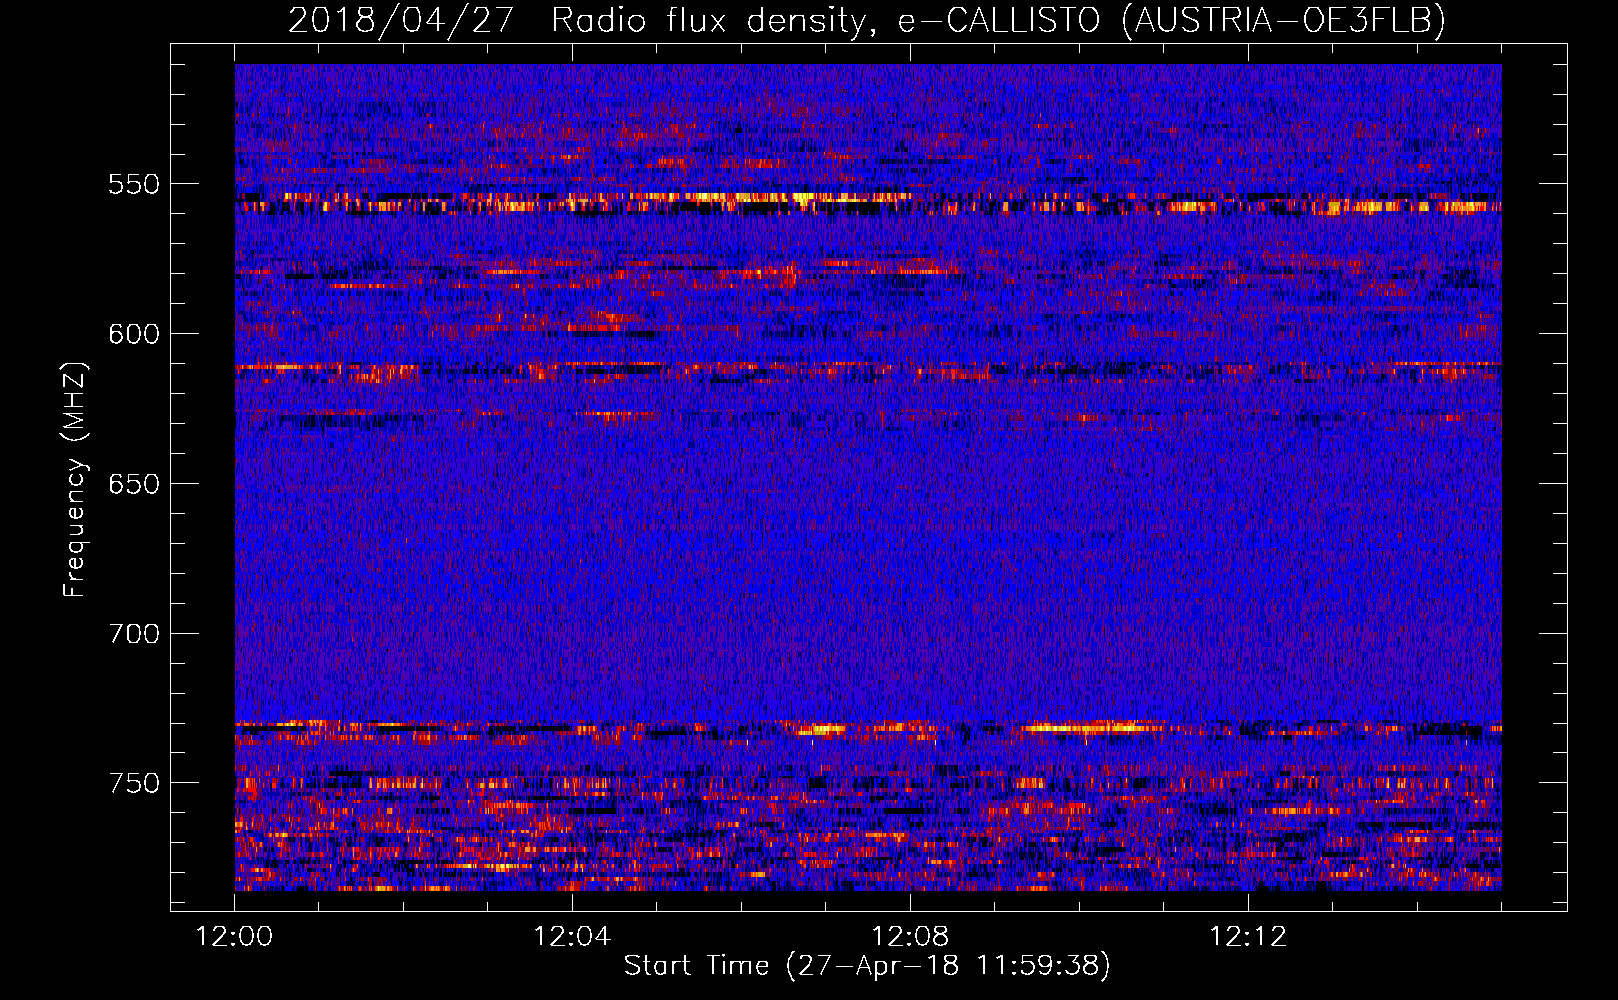The width and height of the screenshot is (1618, 1000).
Task: Click the 12:12 time axis label
Action: 1248,937
